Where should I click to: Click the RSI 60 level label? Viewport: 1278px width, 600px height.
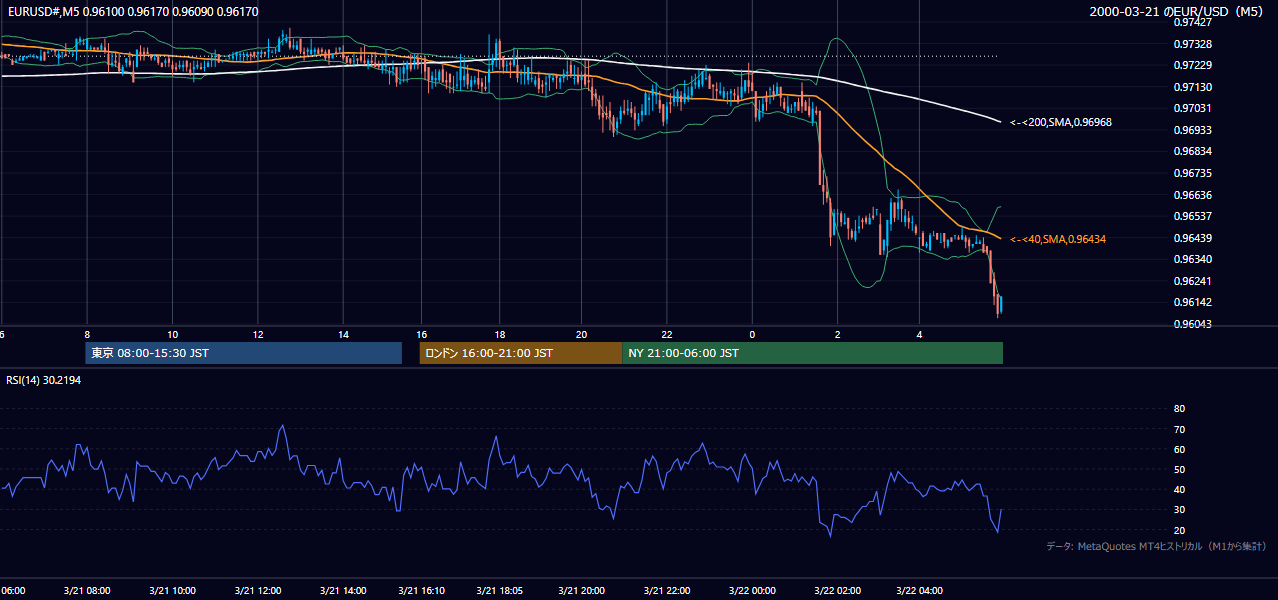click(1179, 449)
